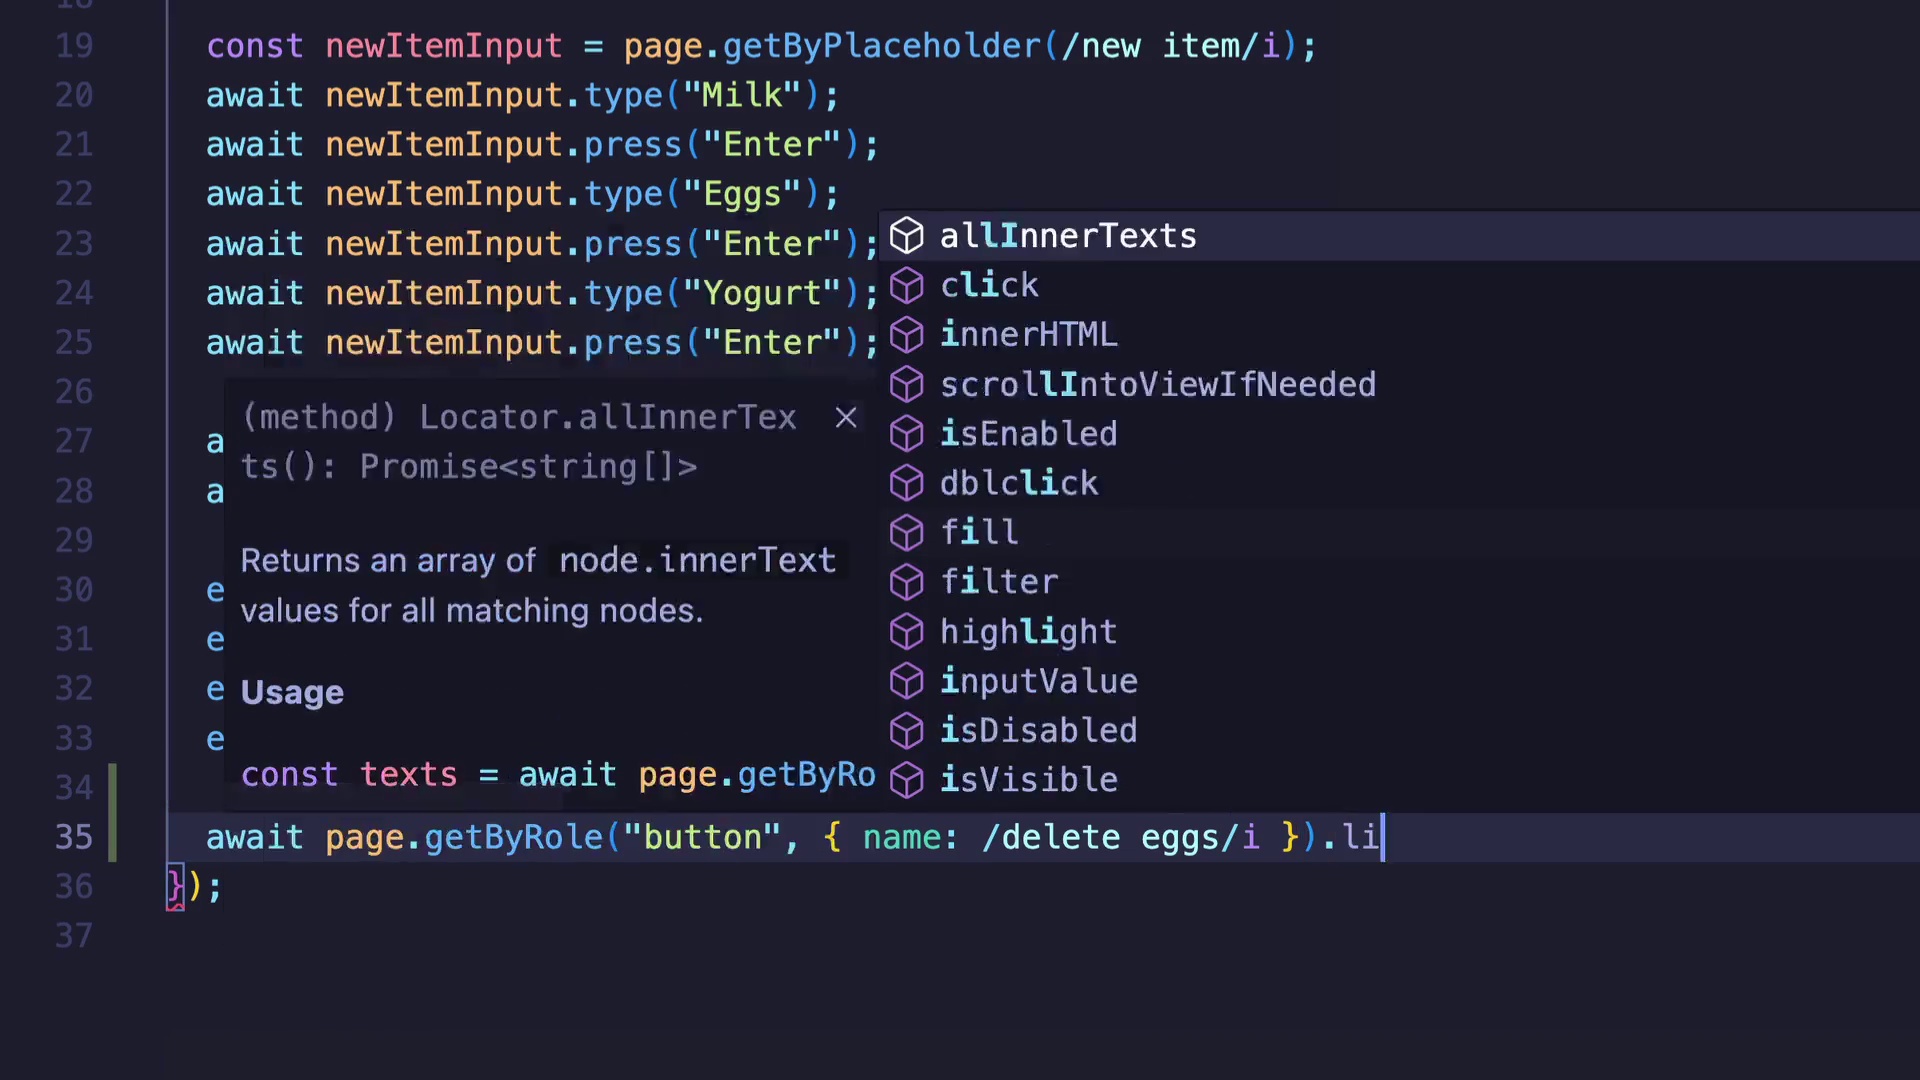Screen dimensions: 1920x1080
Task: Click press method on line 21
Action: 633,145
